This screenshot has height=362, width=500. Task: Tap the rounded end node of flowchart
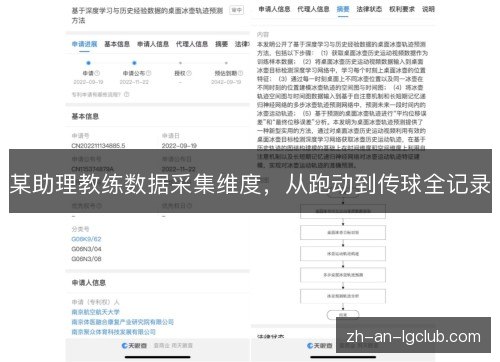coord(343,315)
